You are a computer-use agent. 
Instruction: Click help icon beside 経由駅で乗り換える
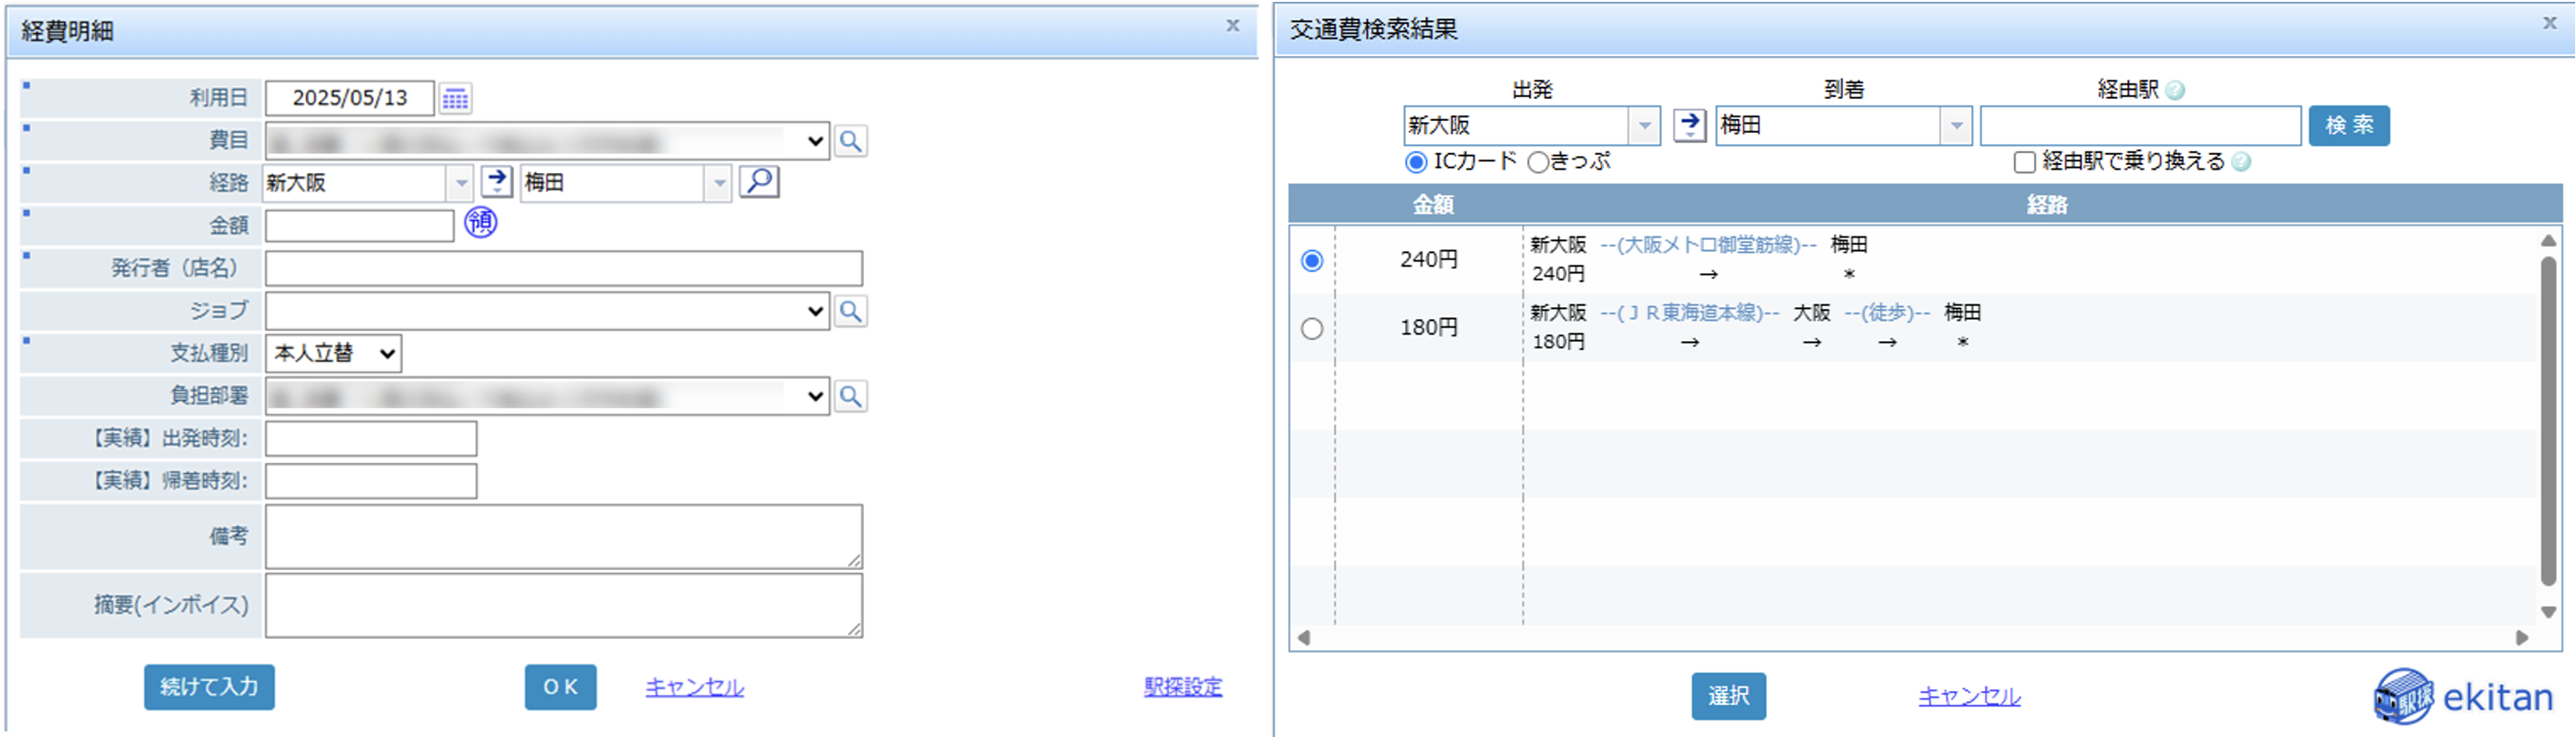coord(2241,162)
